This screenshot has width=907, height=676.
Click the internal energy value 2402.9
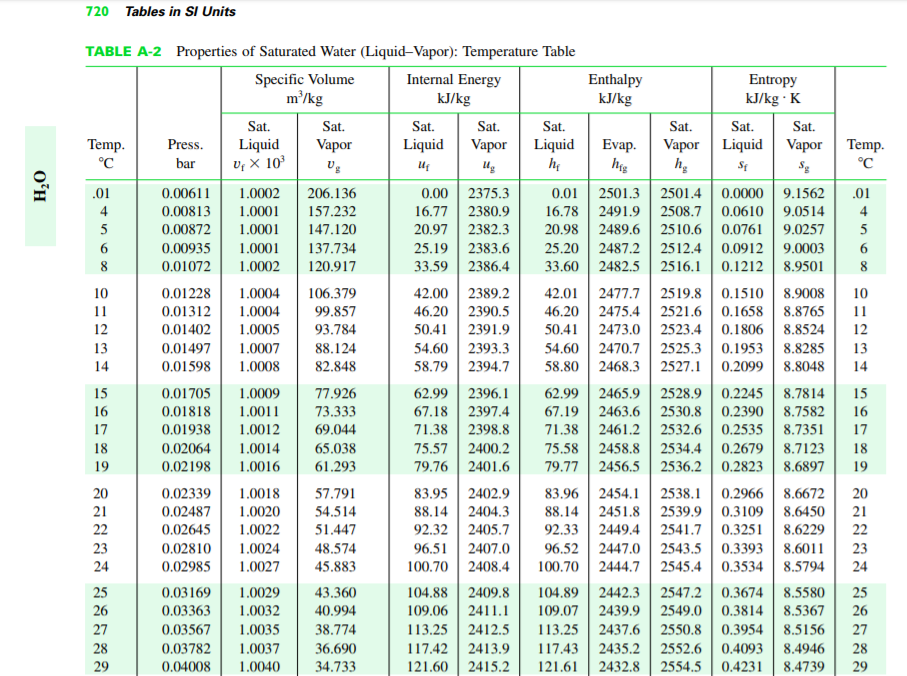(x=488, y=493)
